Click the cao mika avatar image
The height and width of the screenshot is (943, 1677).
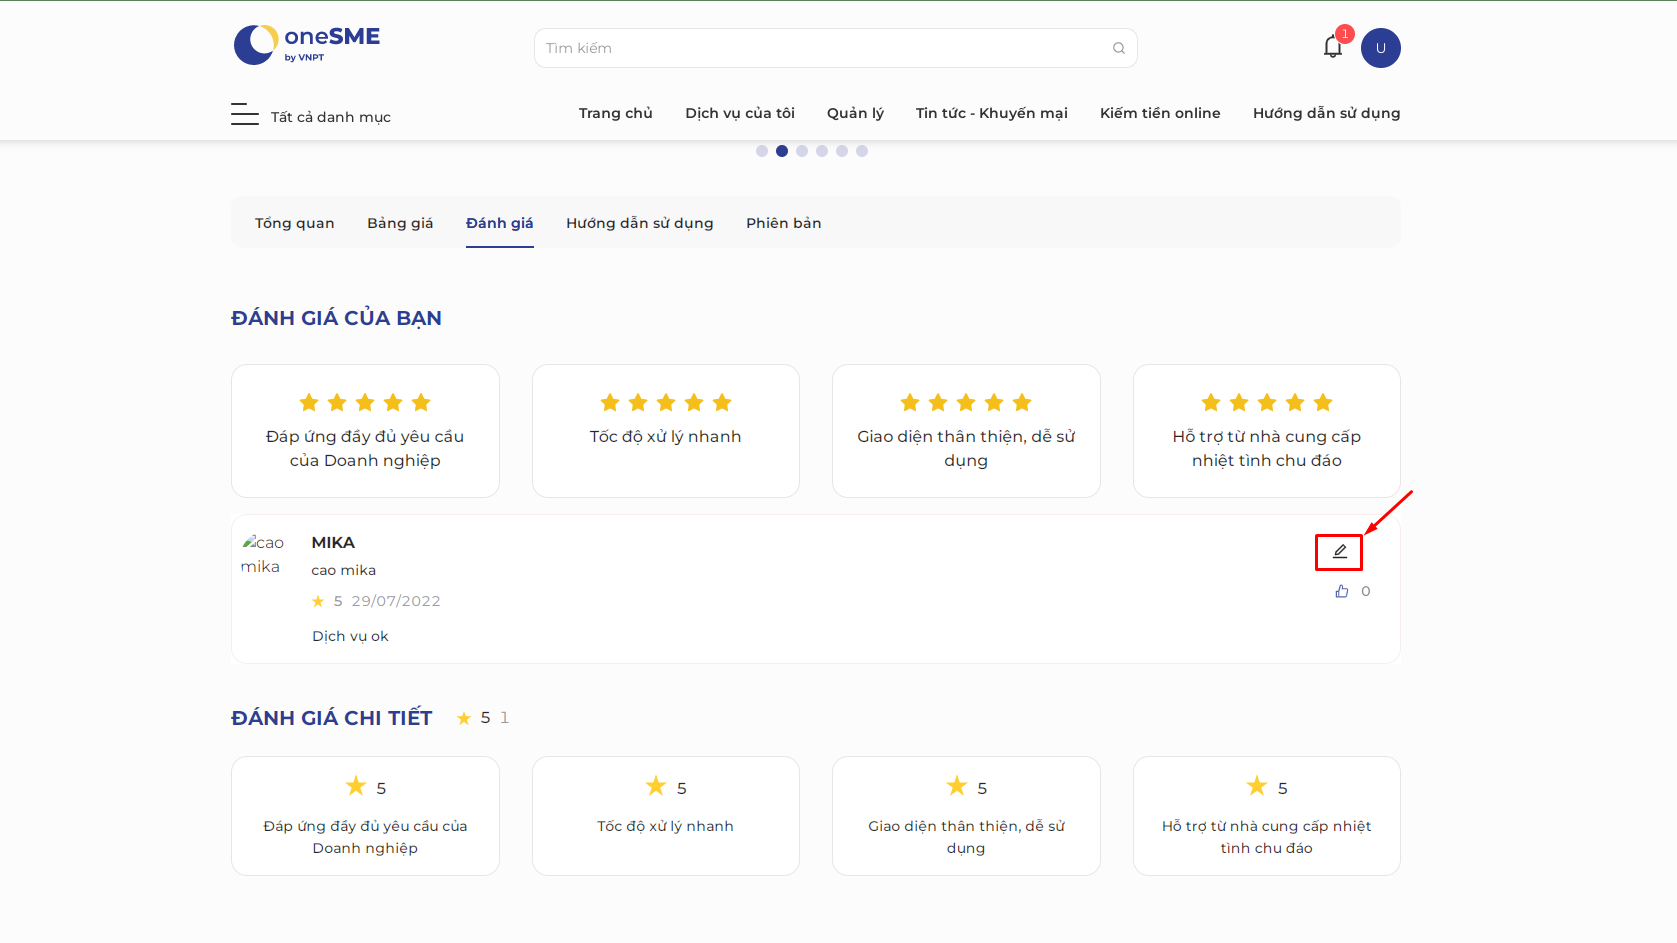[262, 554]
